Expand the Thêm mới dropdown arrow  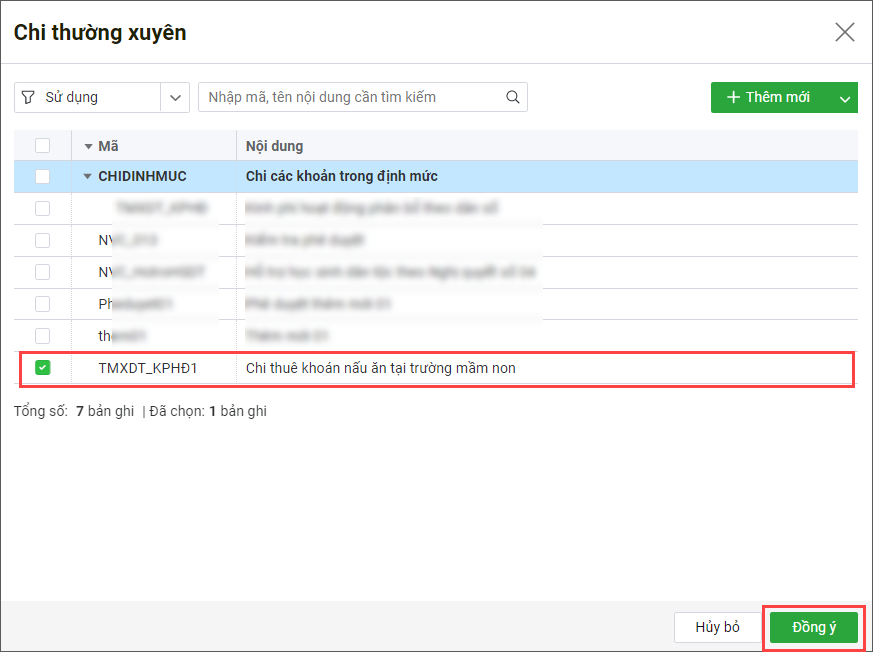(x=845, y=98)
